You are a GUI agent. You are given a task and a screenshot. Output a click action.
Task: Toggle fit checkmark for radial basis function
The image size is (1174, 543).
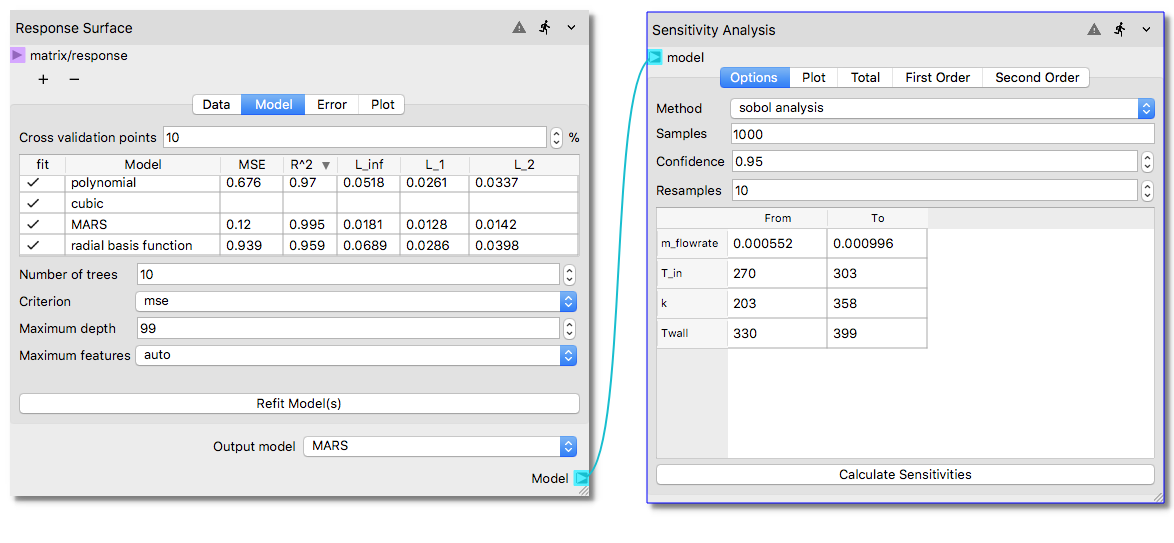point(33,245)
